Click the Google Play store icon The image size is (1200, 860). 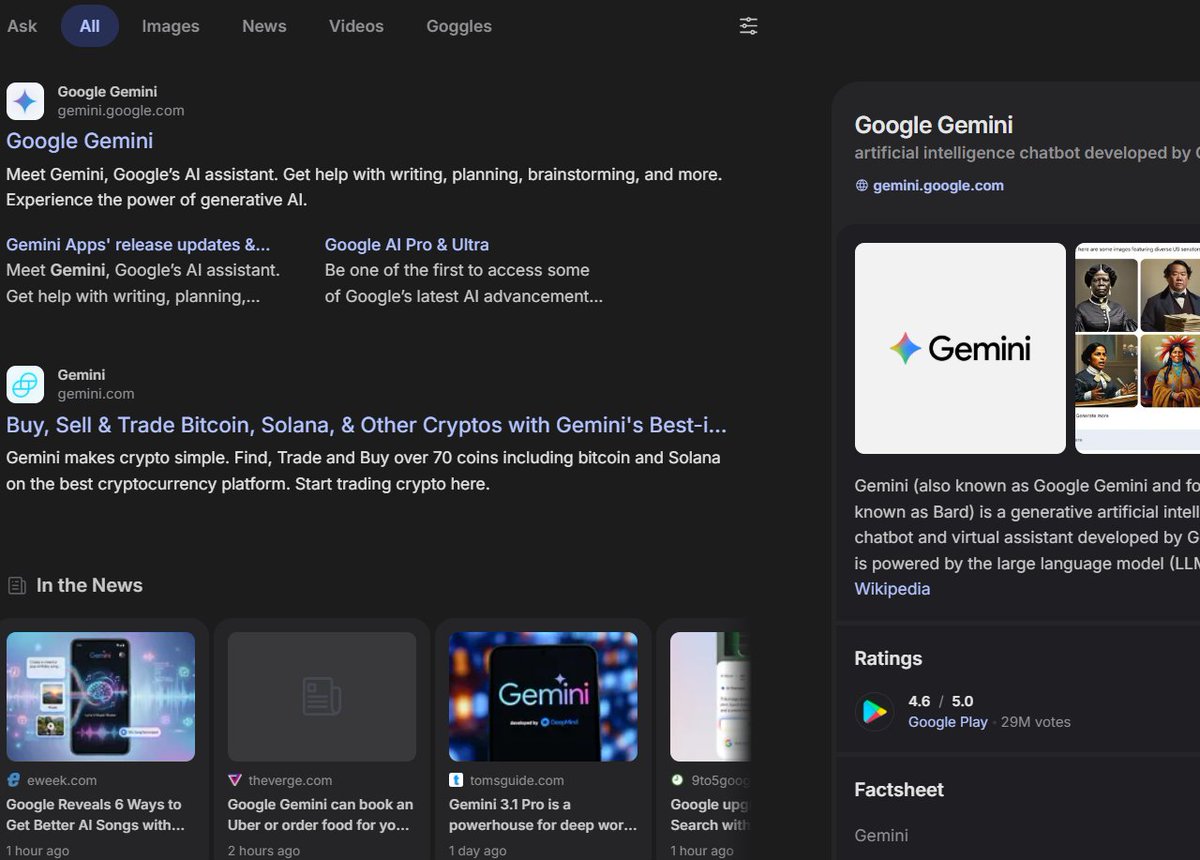tap(875, 711)
